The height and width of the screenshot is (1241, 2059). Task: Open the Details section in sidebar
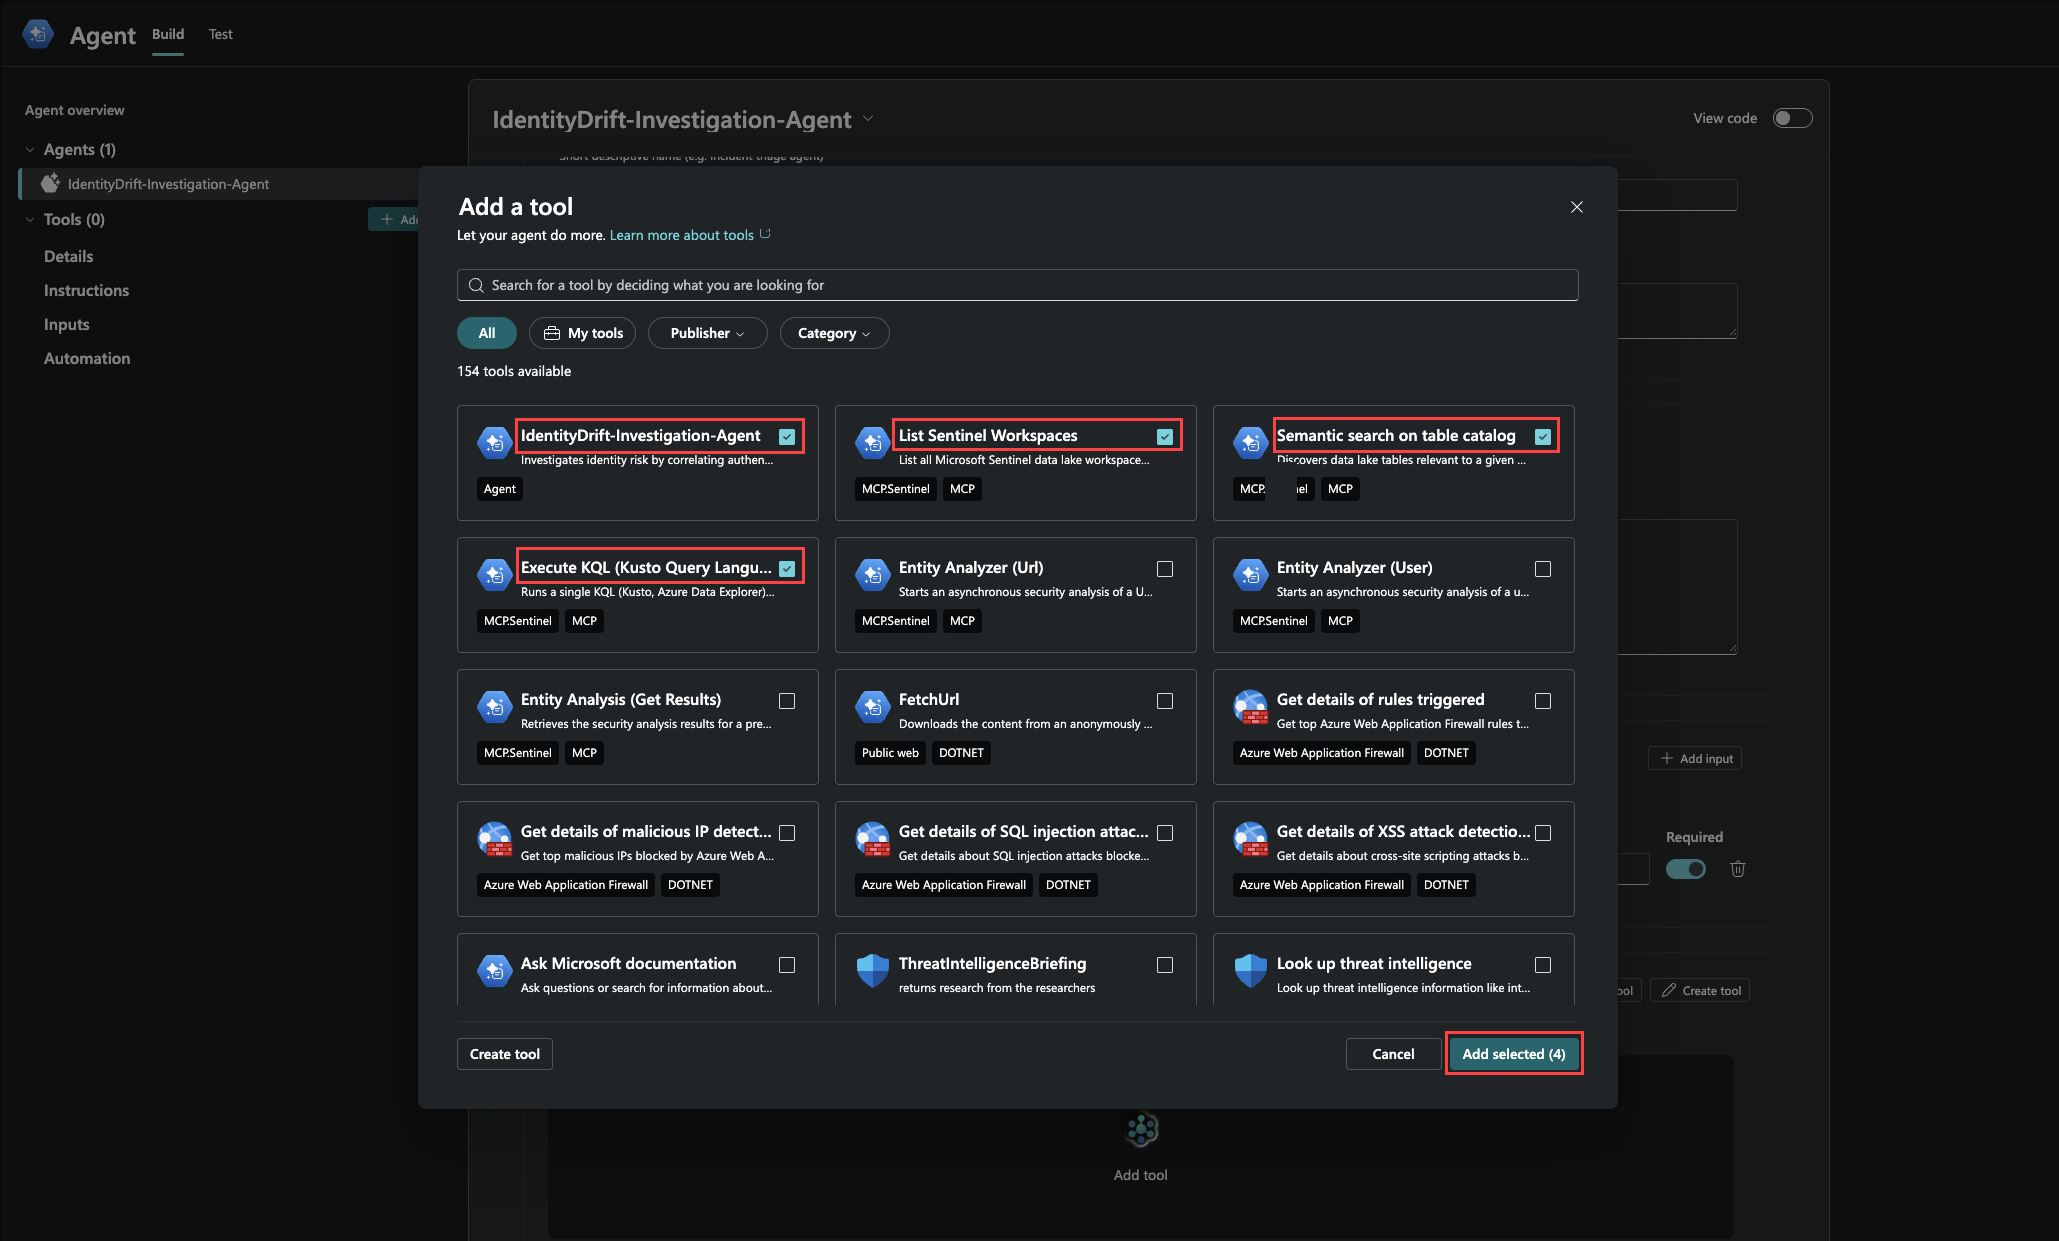68,256
